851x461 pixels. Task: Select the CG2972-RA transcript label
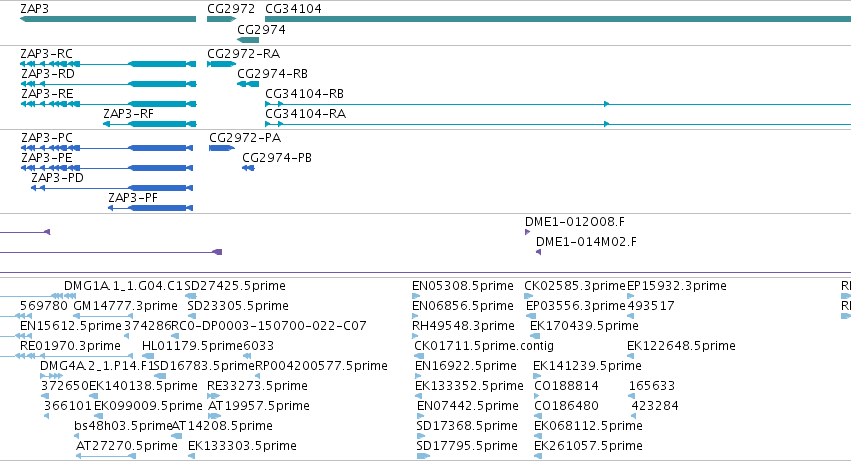[x=244, y=54]
